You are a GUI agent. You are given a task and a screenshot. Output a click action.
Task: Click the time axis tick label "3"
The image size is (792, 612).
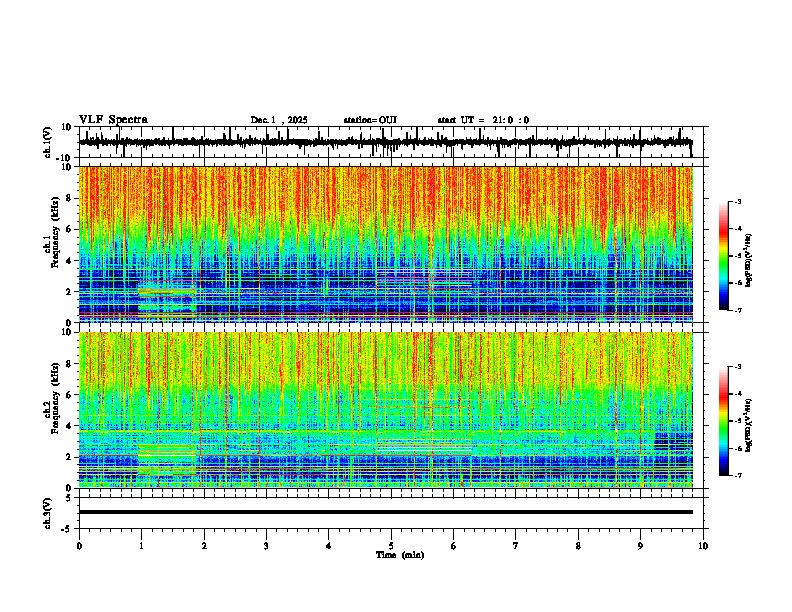coord(266,546)
